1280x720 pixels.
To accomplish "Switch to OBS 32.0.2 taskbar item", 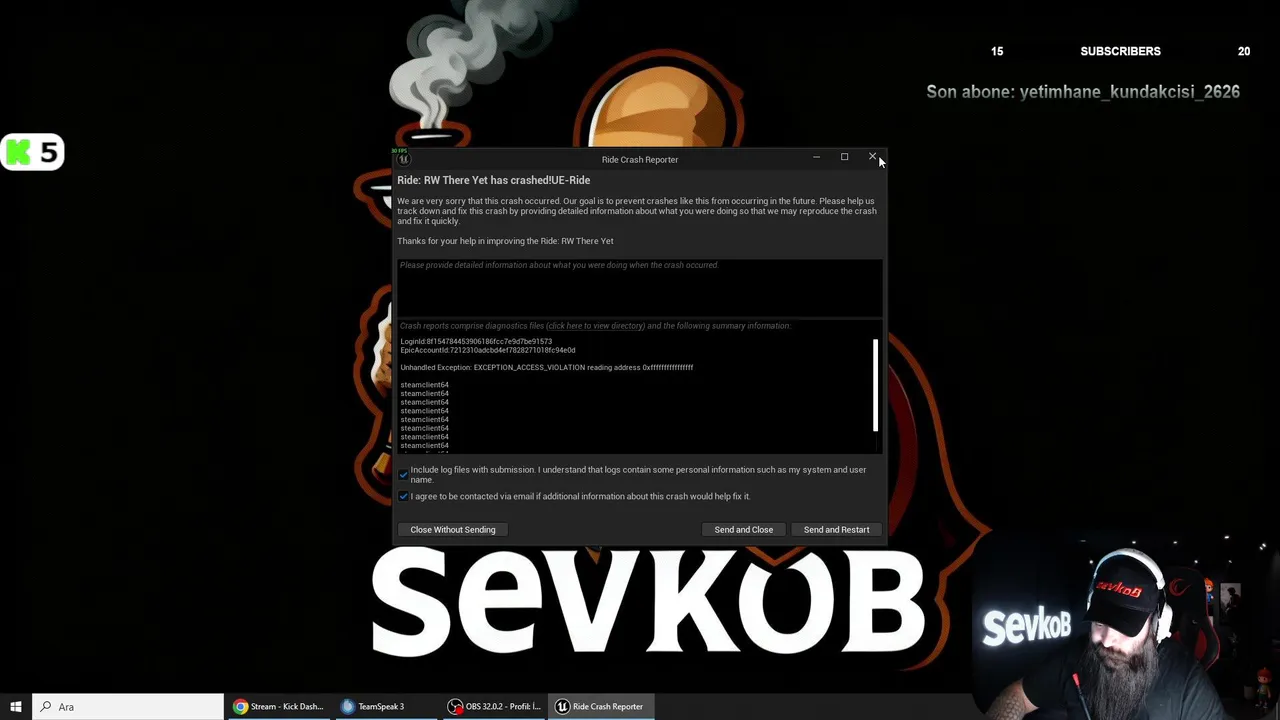I will pyautogui.click(x=494, y=707).
